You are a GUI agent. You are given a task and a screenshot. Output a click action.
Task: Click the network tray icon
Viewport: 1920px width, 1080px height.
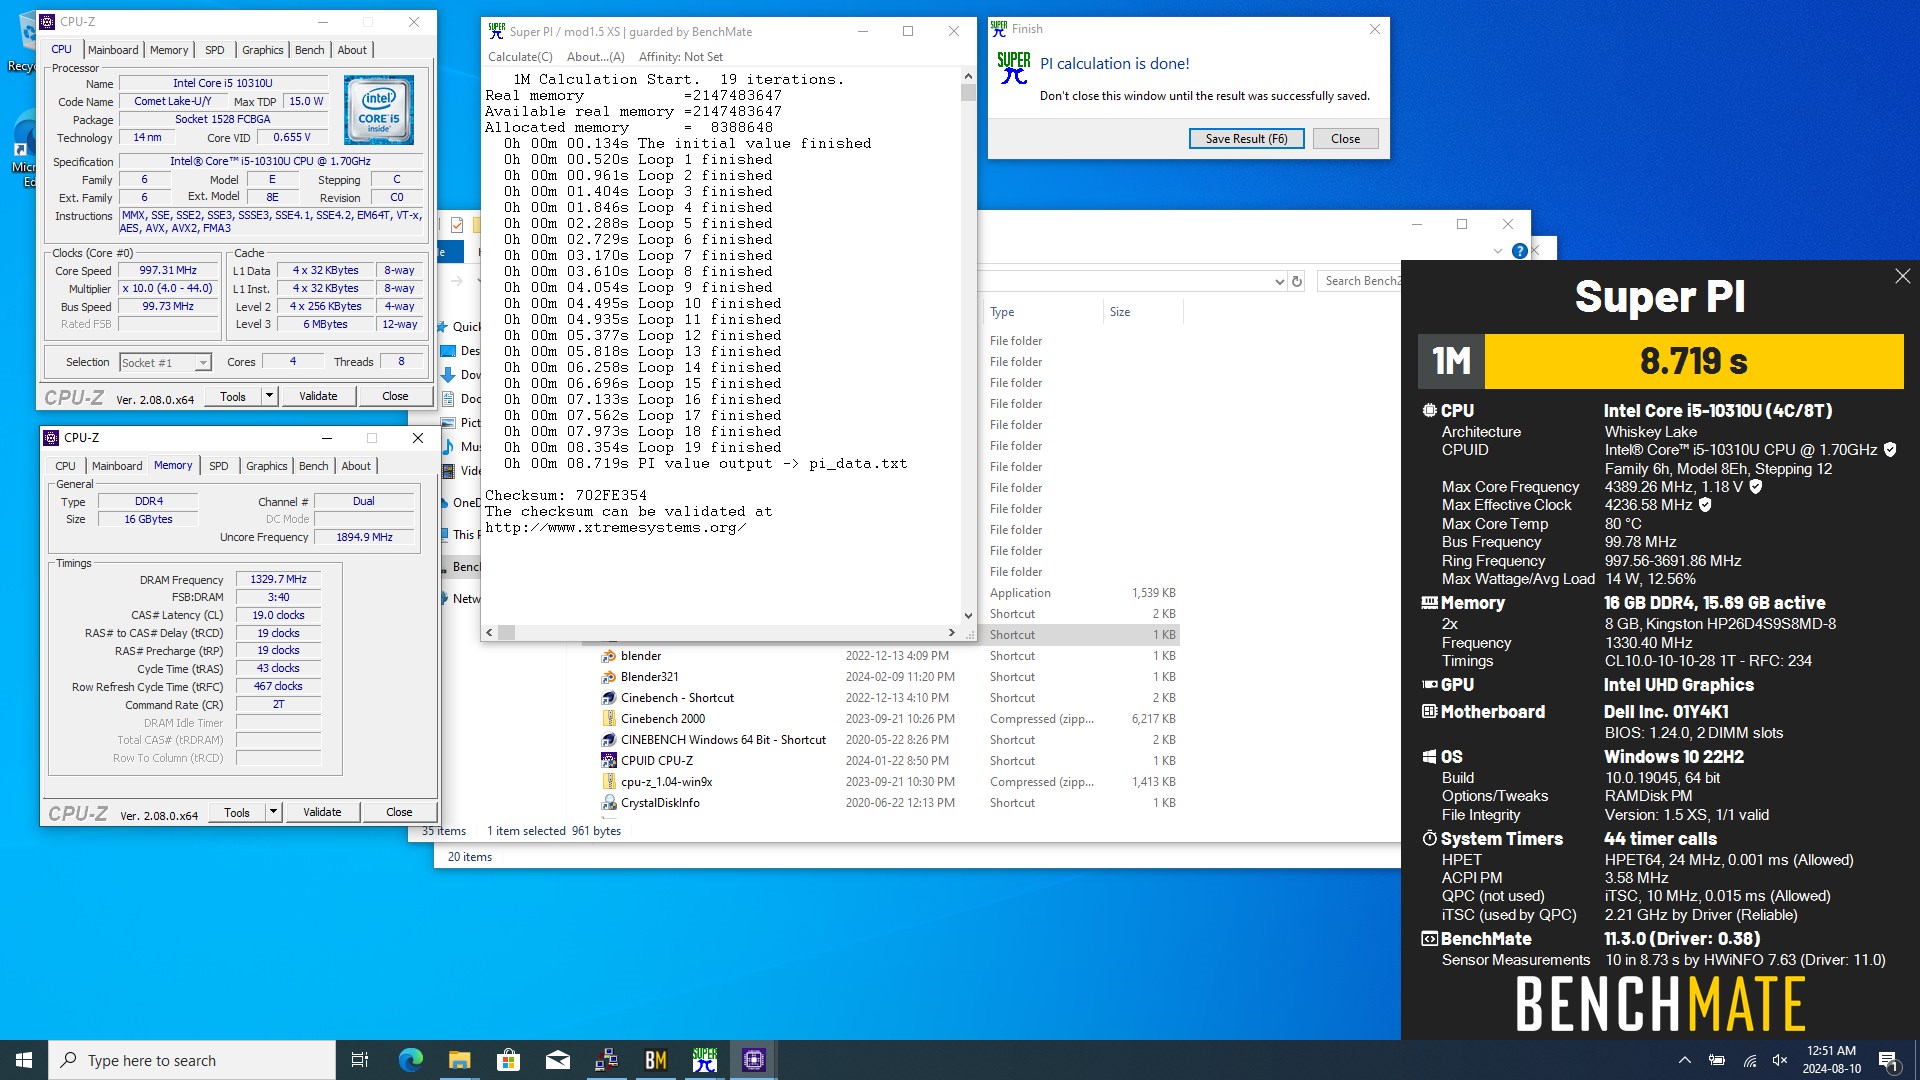(1750, 1060)
